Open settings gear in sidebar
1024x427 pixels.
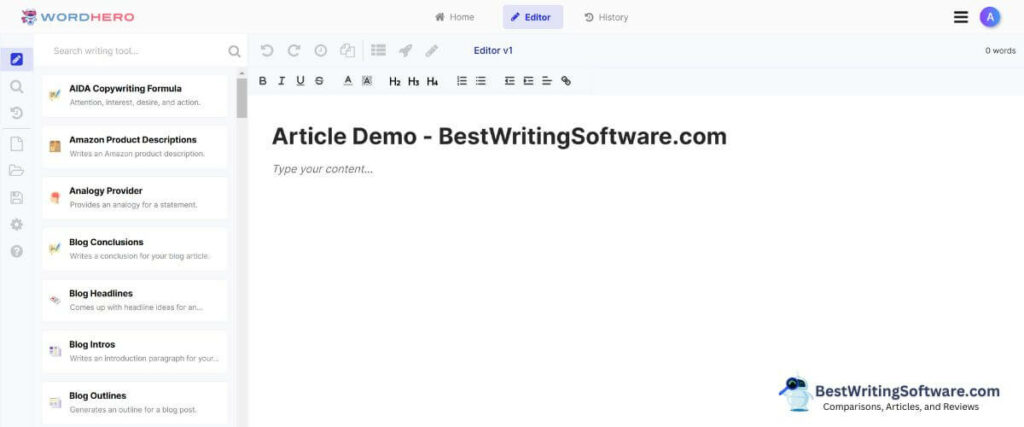(x=17, y=225)
